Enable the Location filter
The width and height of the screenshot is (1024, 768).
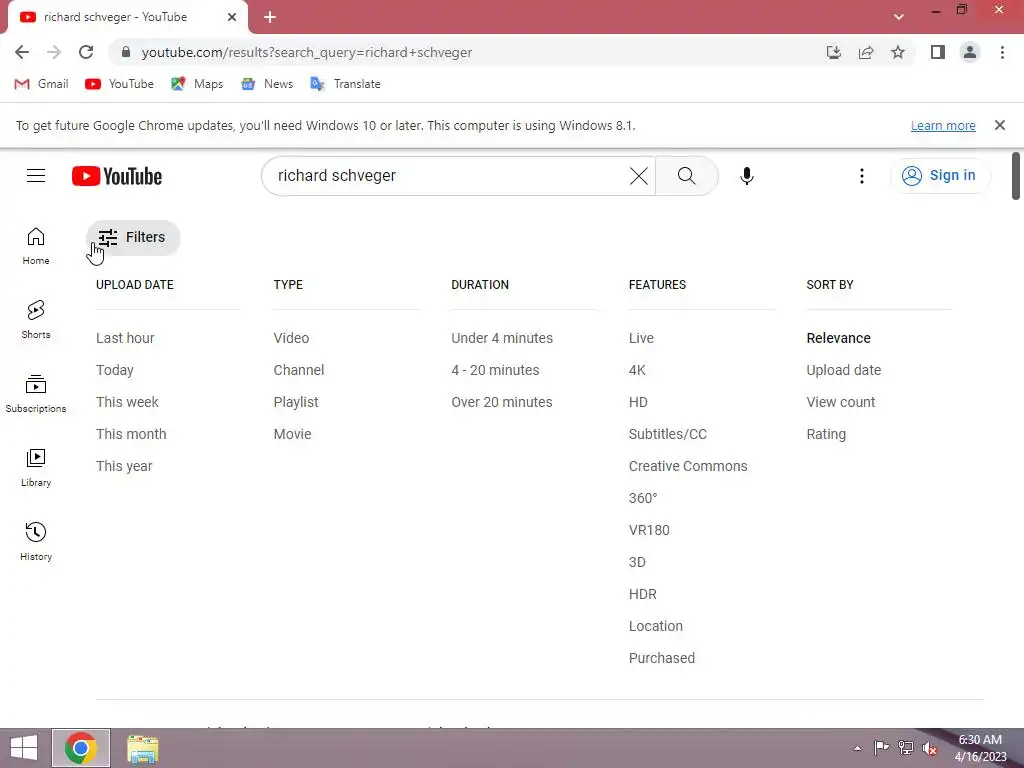pos(656,626)
